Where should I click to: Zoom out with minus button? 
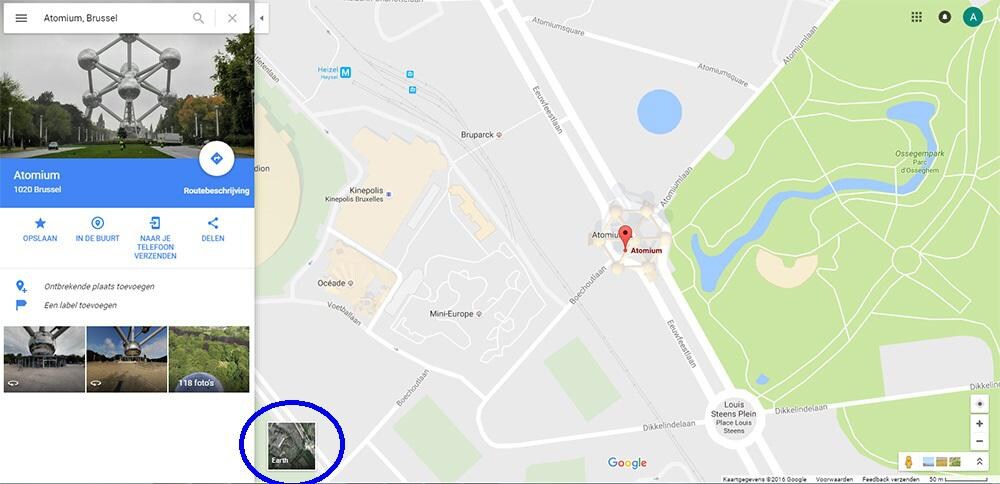[980, 441]
